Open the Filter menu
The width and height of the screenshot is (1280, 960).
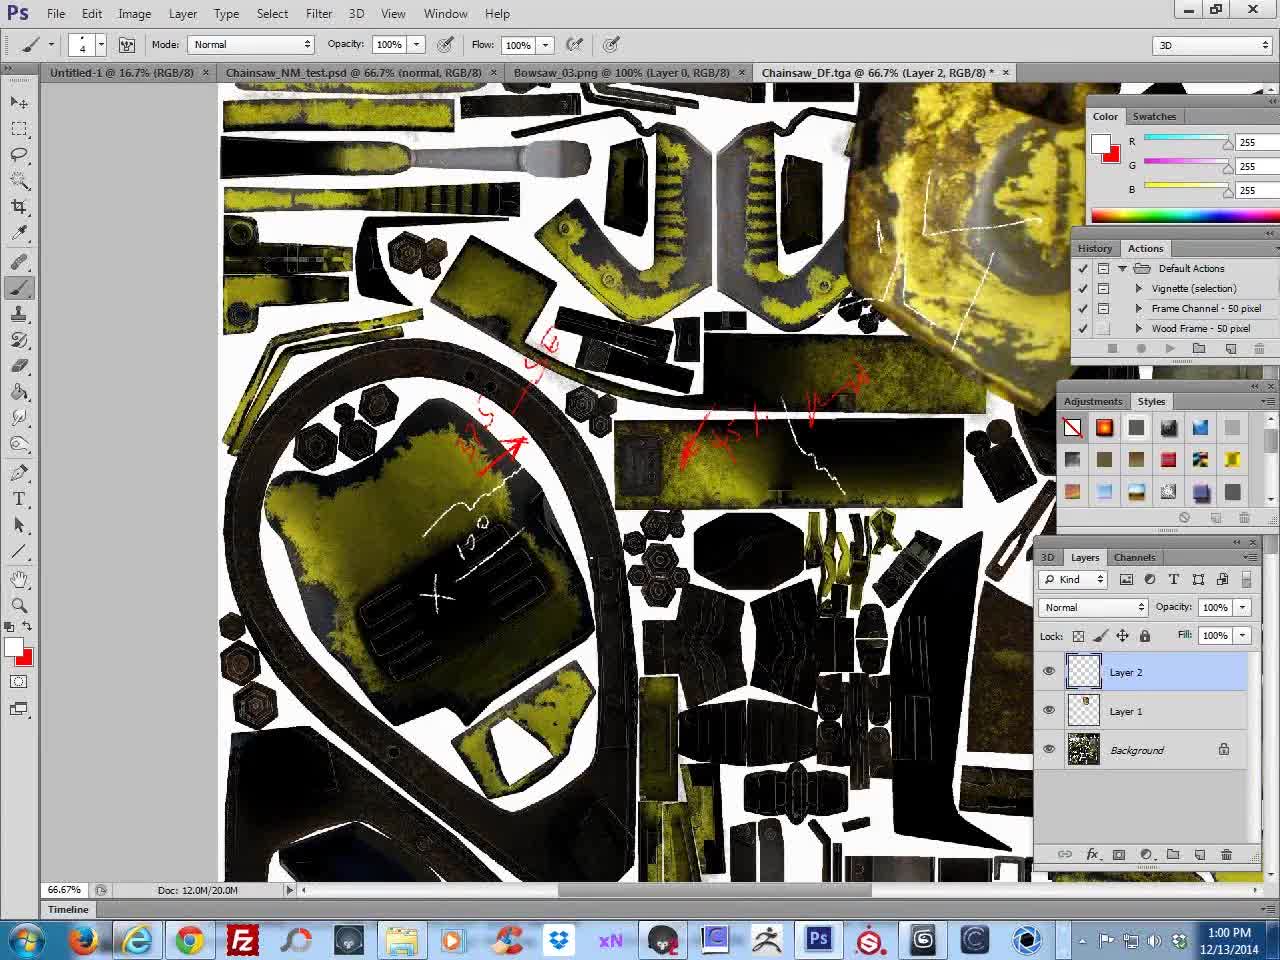pyautogui.click(x=319, y=14)
